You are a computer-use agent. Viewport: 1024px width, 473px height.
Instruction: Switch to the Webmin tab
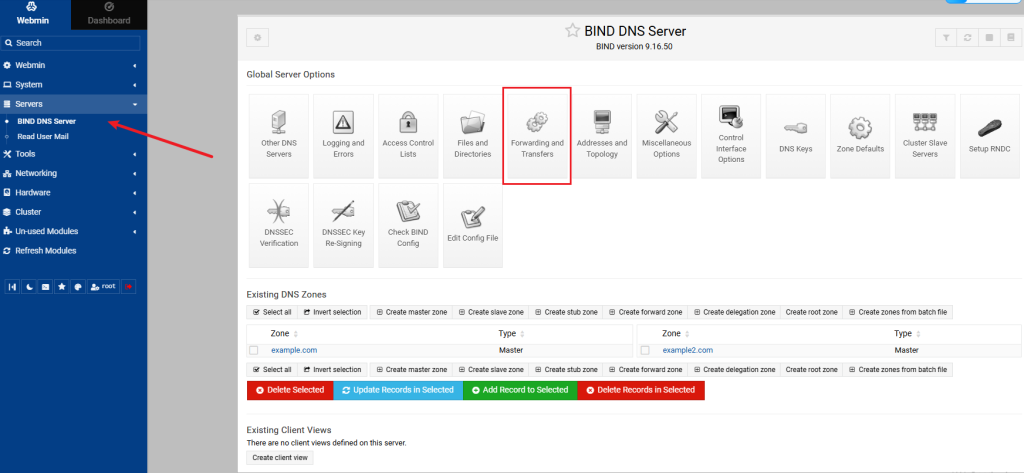pyautogui.click(x=33, y=14)
